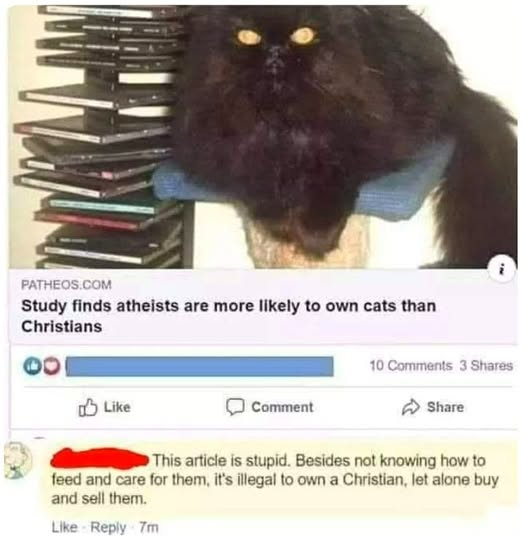
Task: Click the thumbs-up Like icon
Action: tap(88, 407)
